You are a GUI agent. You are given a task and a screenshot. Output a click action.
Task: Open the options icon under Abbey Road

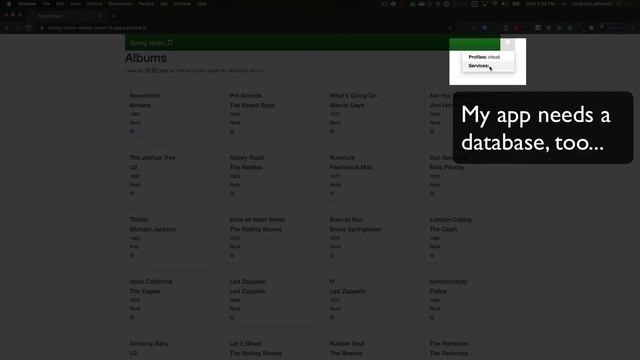click(232, 193)
